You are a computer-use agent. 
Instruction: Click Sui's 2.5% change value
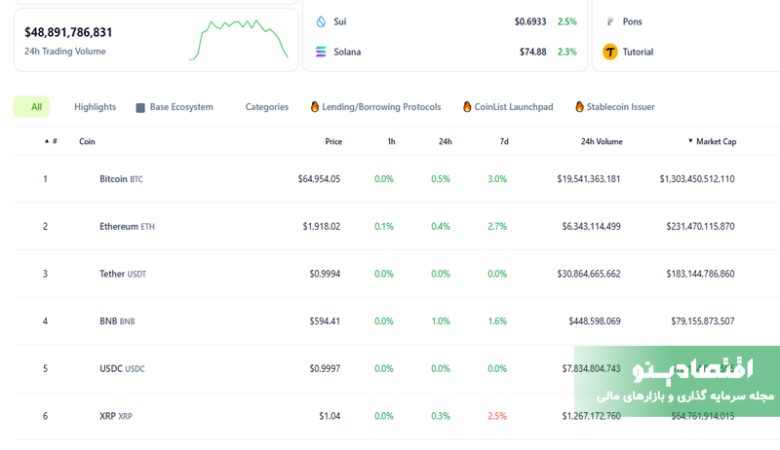(567, 21)
